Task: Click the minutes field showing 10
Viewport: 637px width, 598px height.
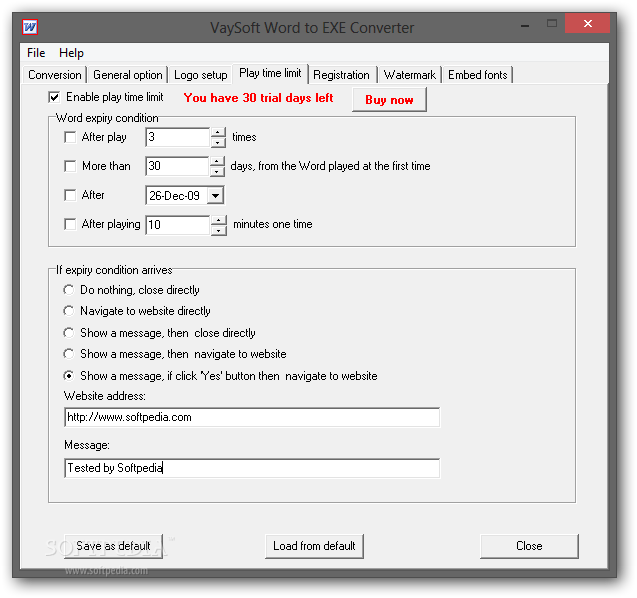Action: tap(178, 225)
